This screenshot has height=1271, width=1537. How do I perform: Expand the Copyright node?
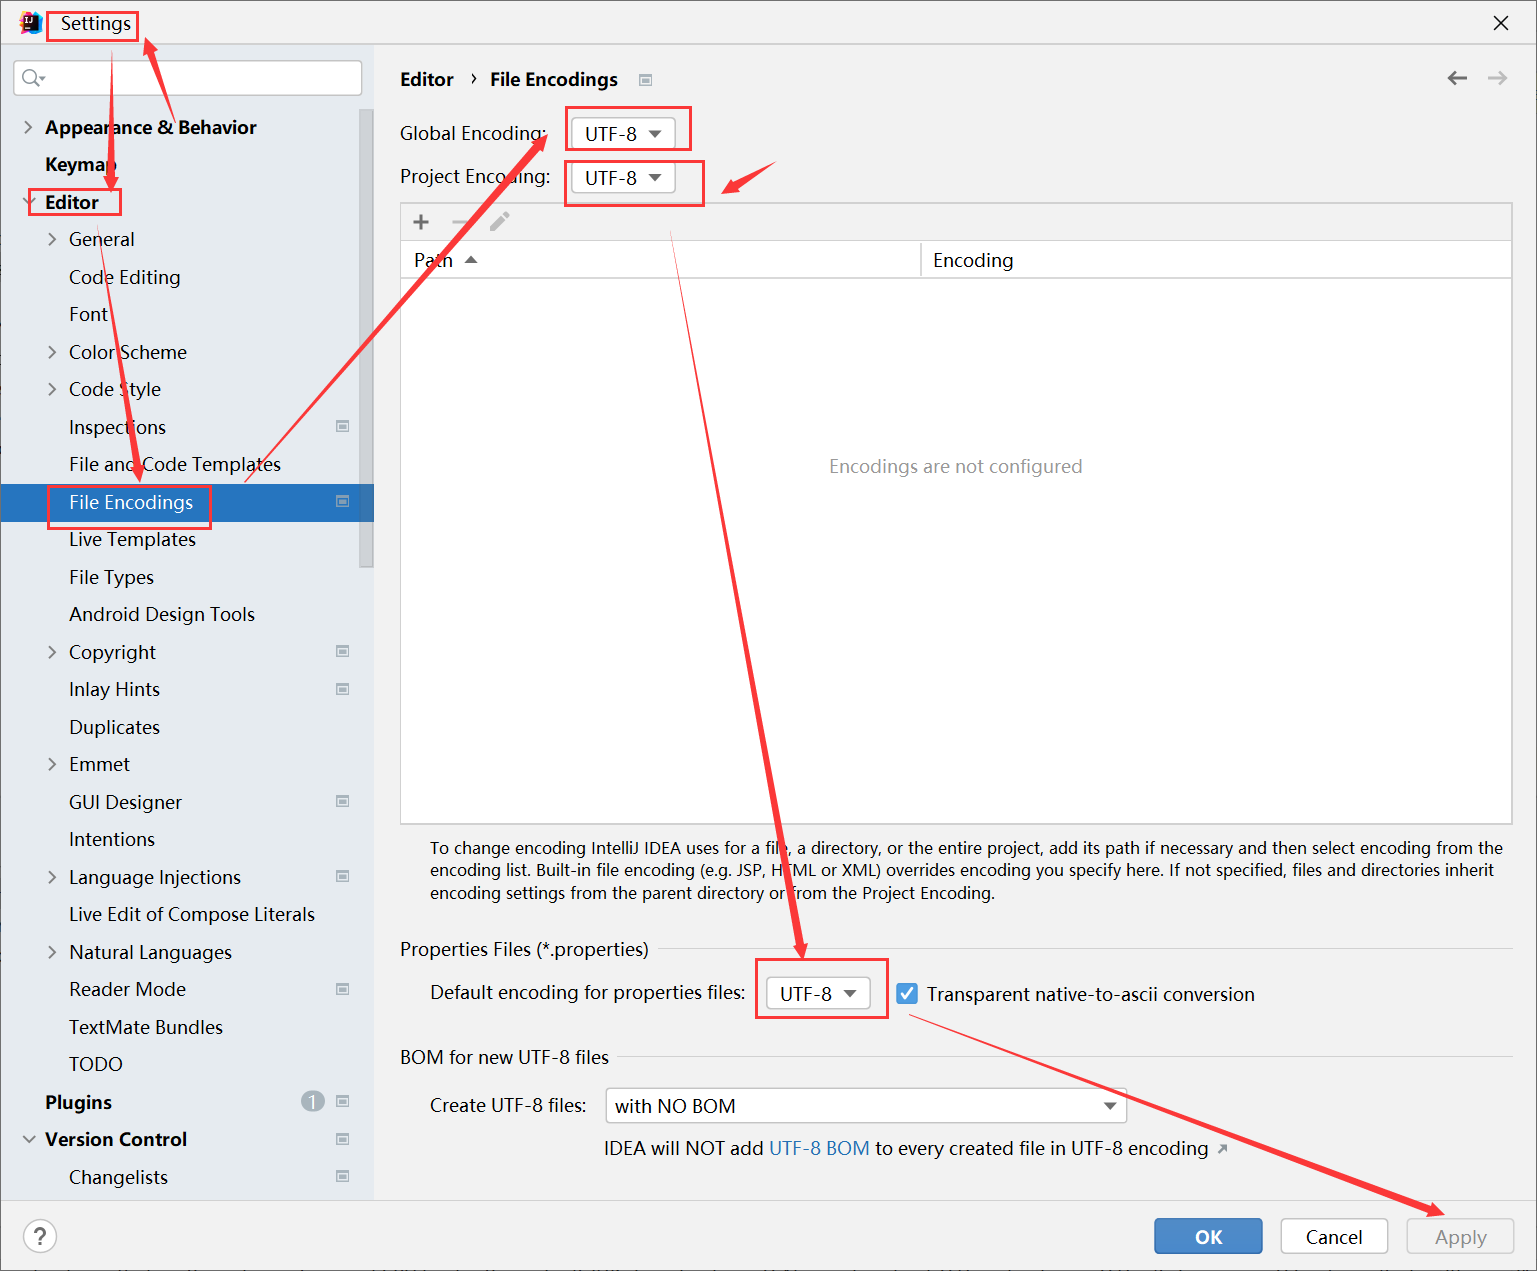[x=52, y=652]
